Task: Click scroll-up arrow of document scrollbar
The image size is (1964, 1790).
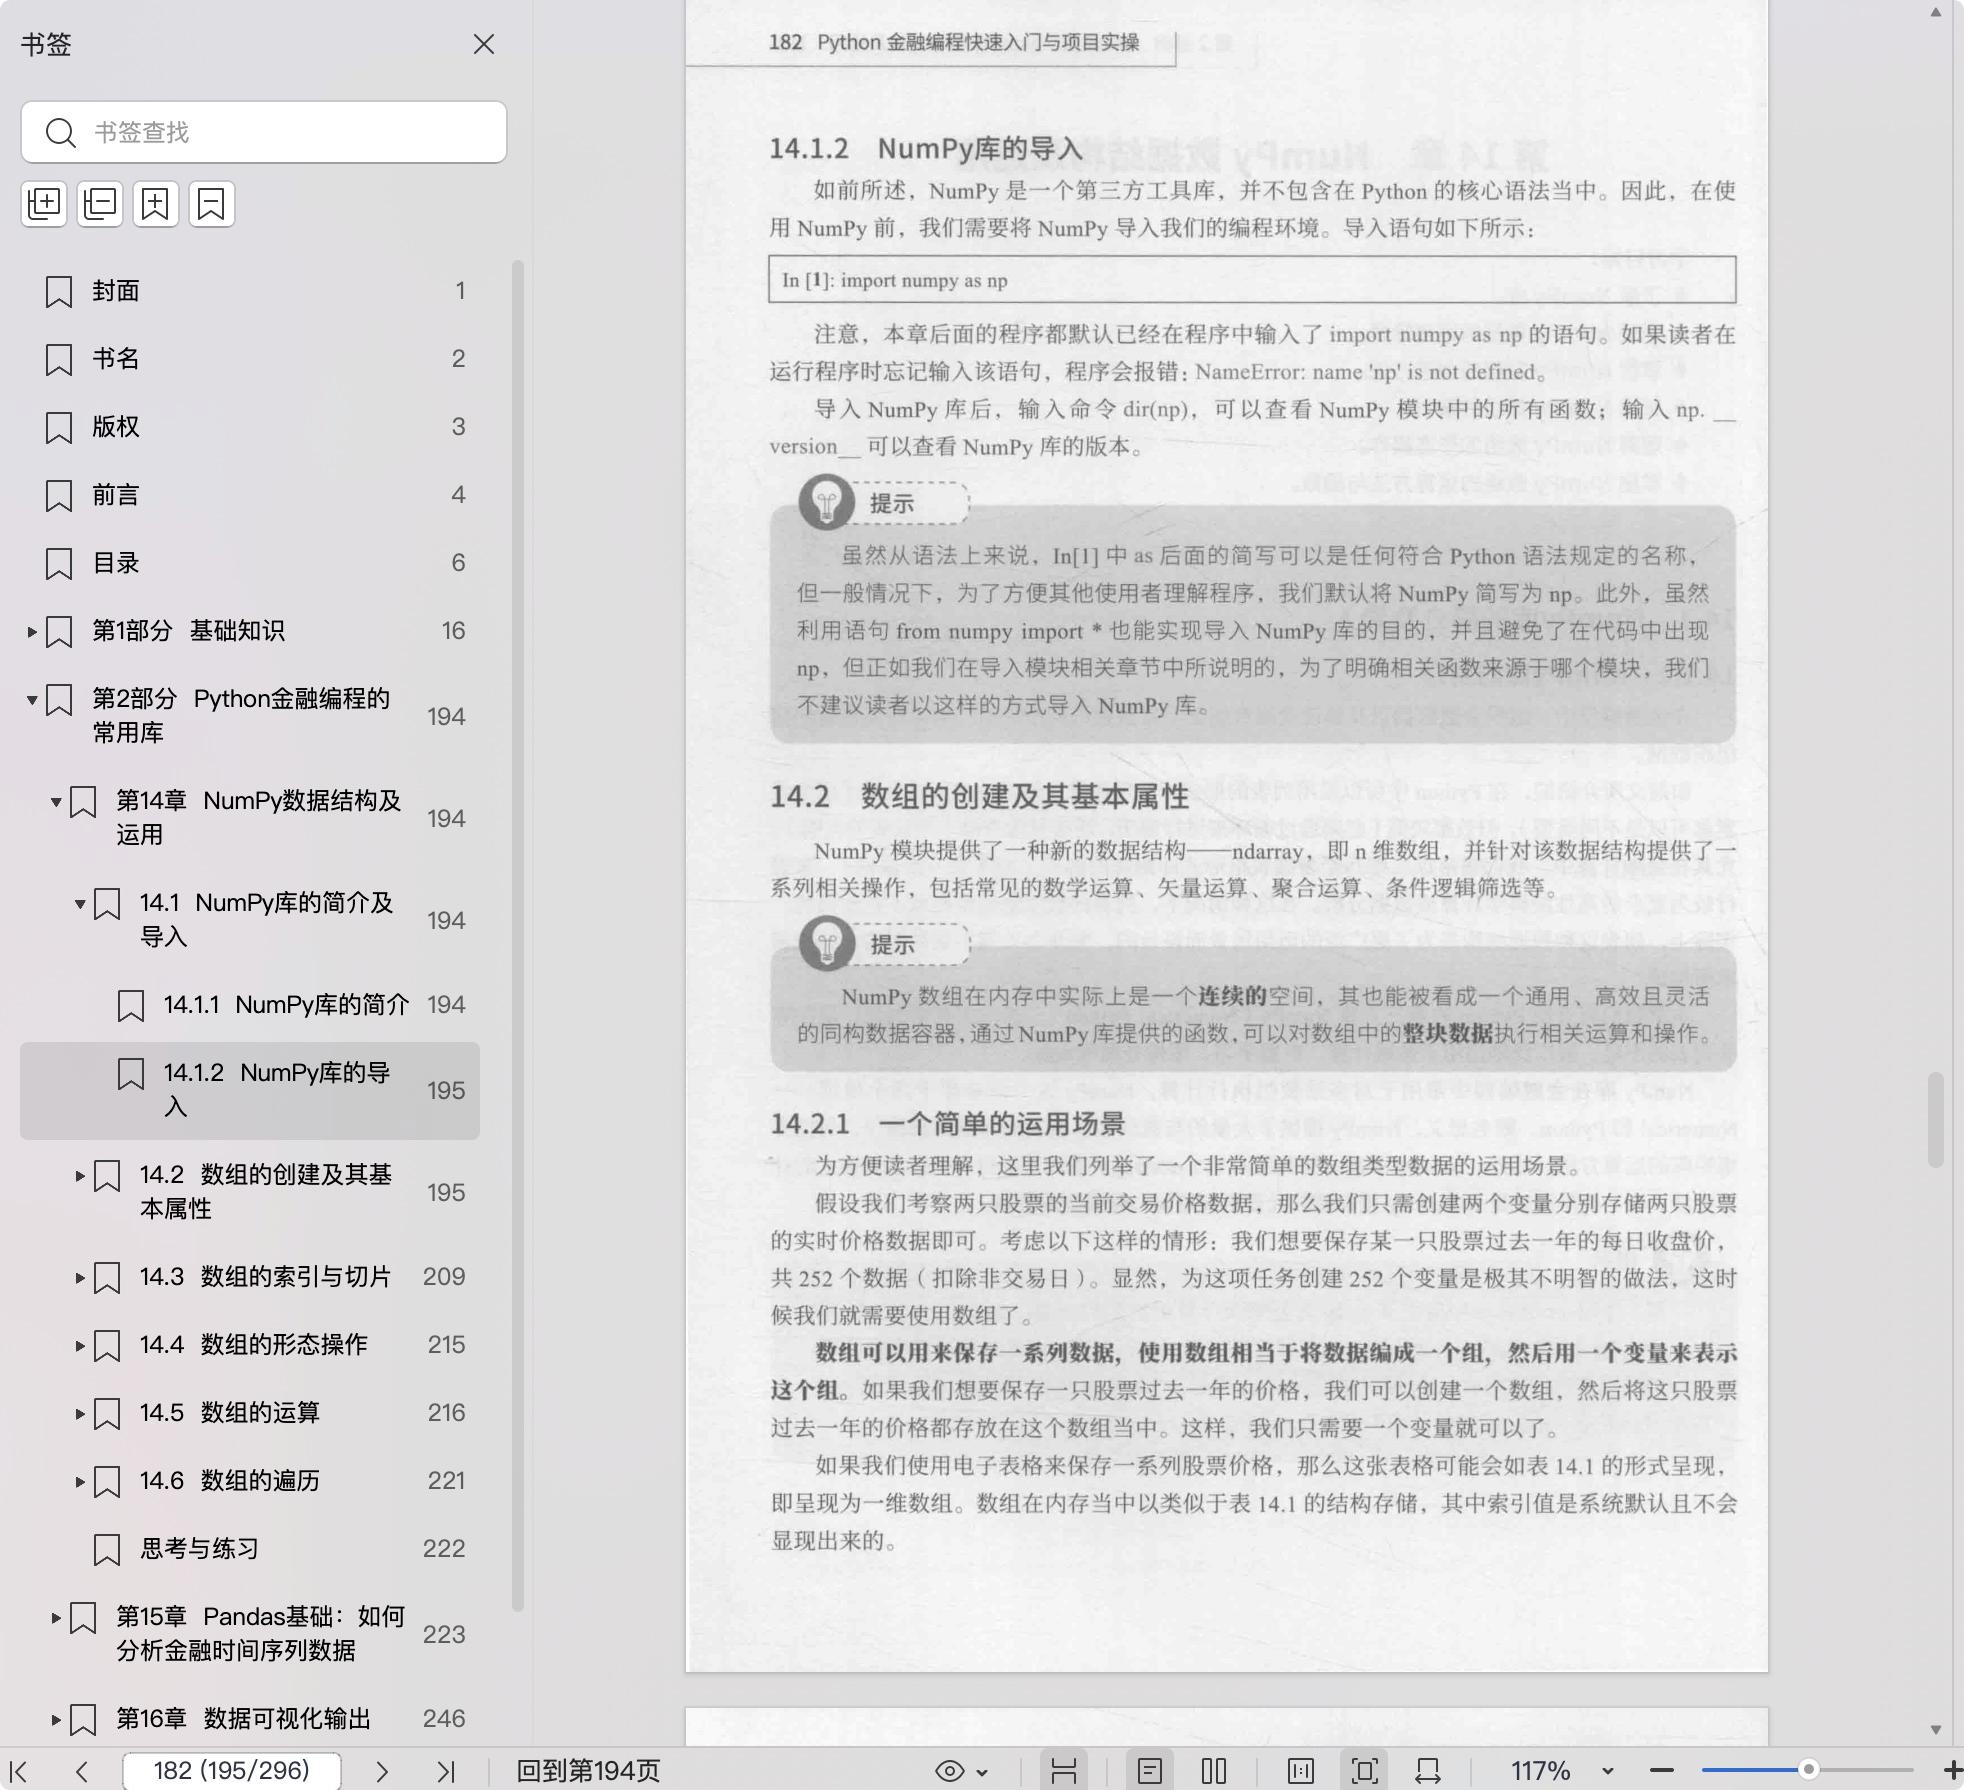Action: point(1936,12)
